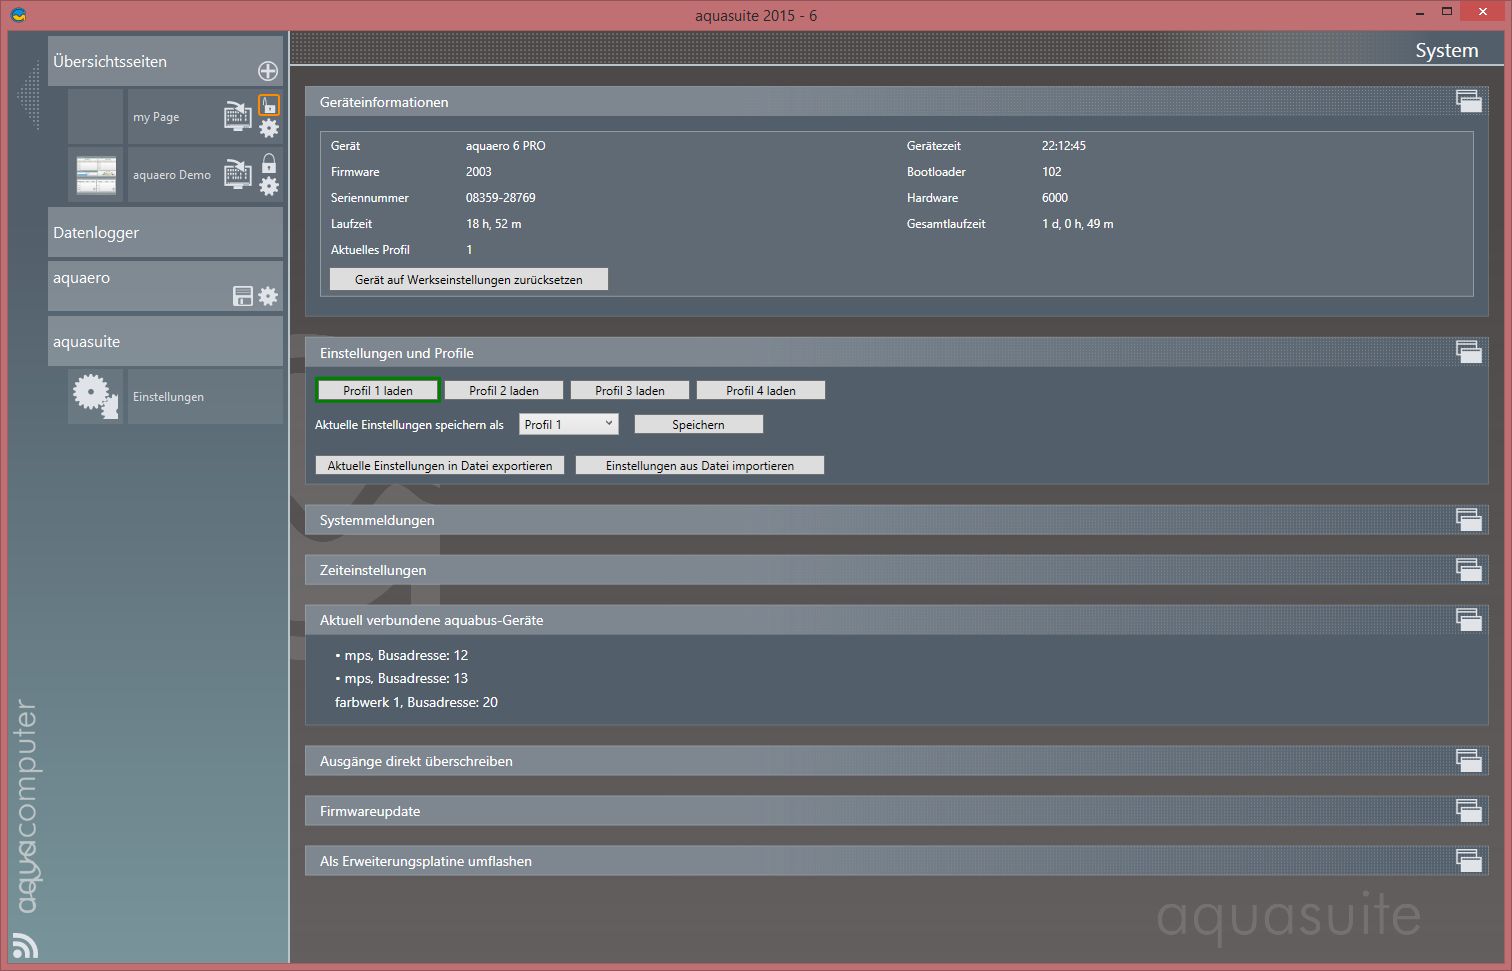Click the desktop mode icon for my Page
Image resolution: width=1512 pixels, height=971 pixels.
(237, 116)
